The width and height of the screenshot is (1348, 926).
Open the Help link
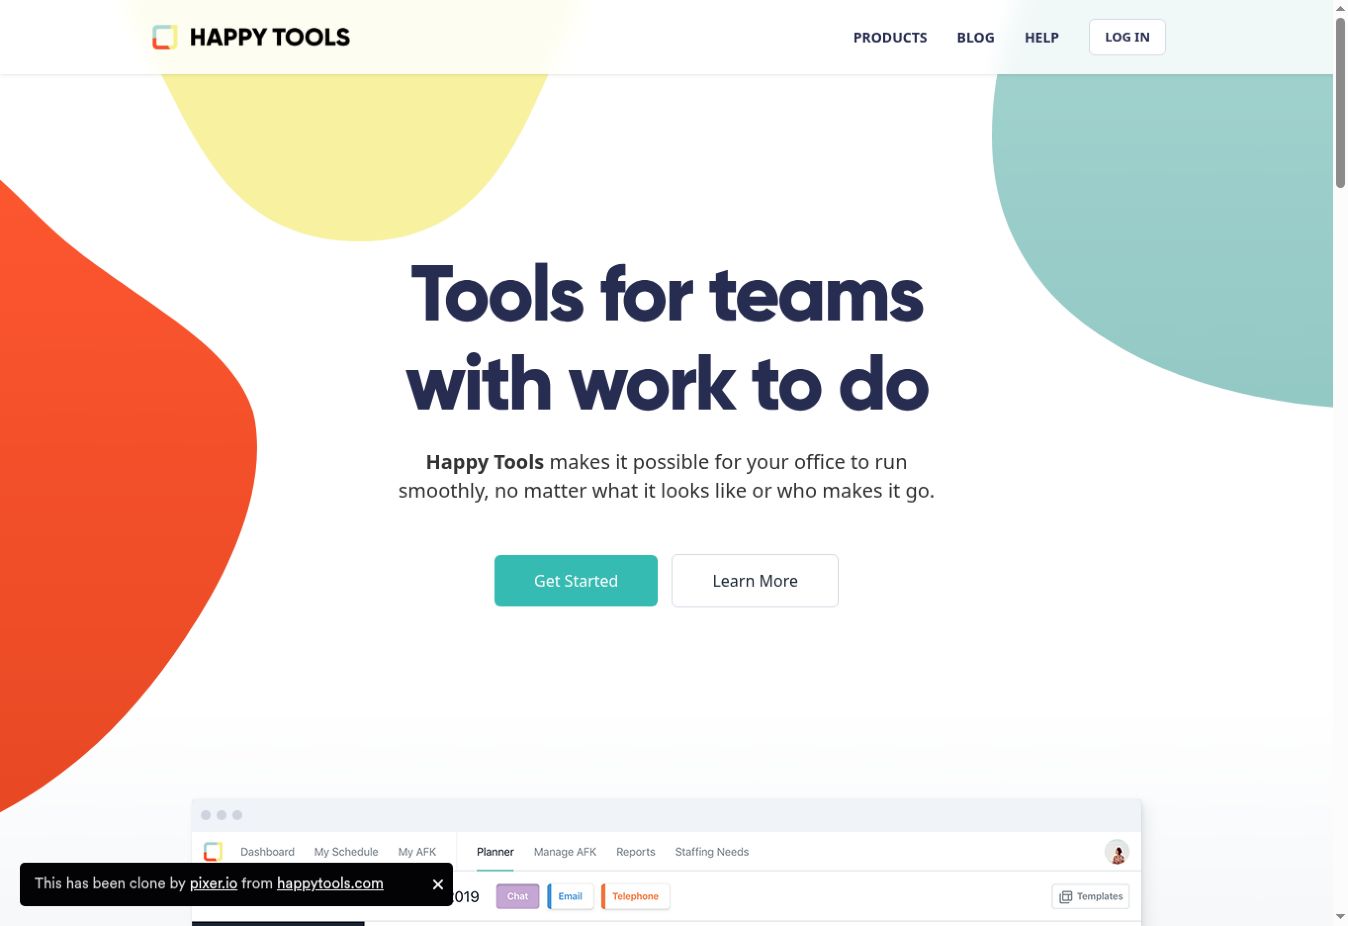pyautogui.click(x=1041, y=38)
